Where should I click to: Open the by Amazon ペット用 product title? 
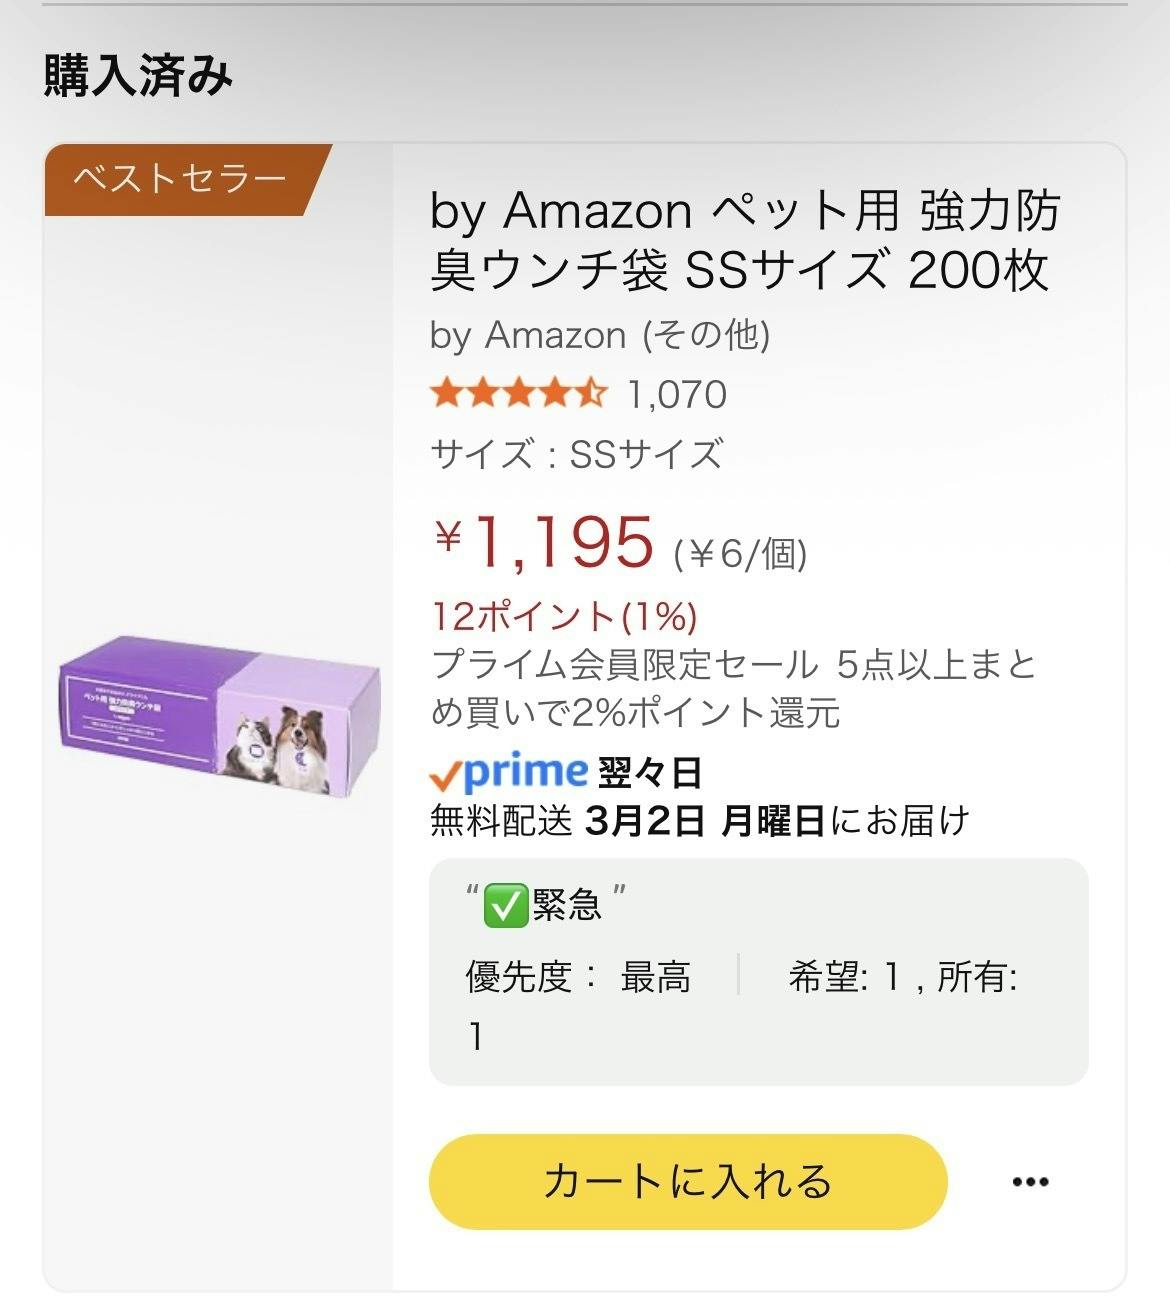coord(744,240)
